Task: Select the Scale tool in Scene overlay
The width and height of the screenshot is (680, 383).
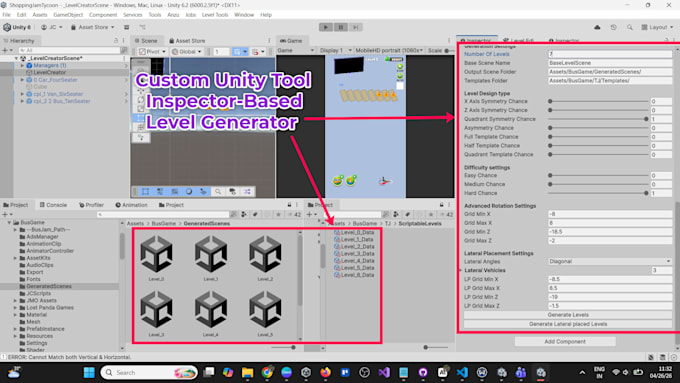Action: (141, 109)
